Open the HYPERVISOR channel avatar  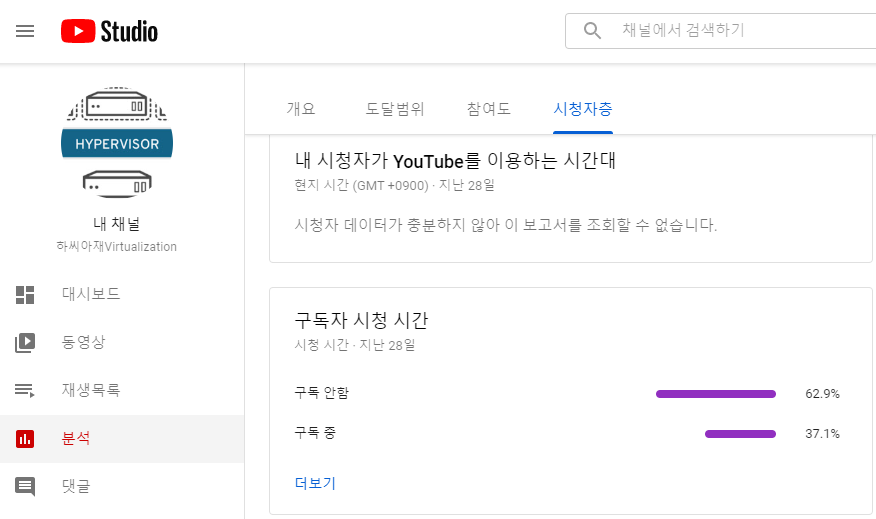pos(117,142)
